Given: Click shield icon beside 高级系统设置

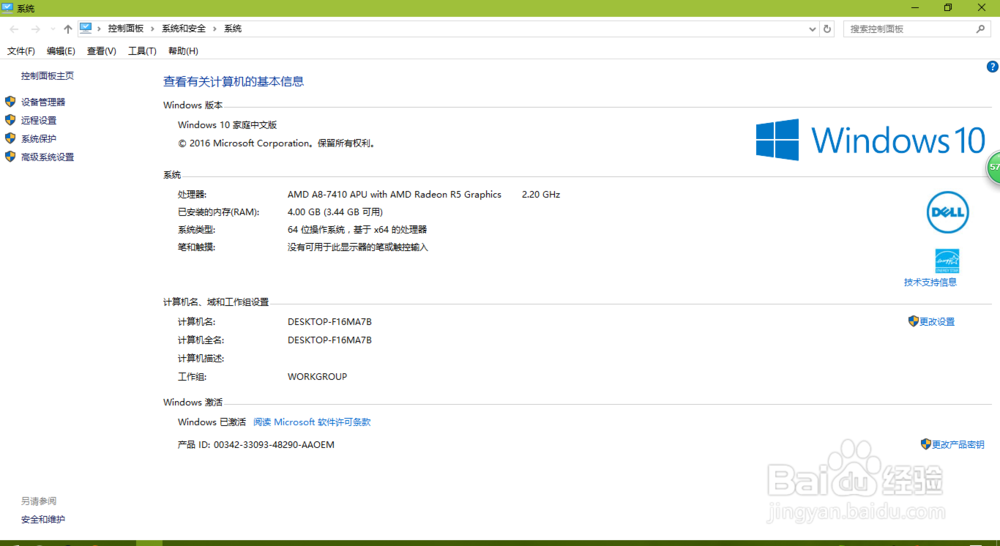Looking at the screenshot, I should tap(10, 156).
